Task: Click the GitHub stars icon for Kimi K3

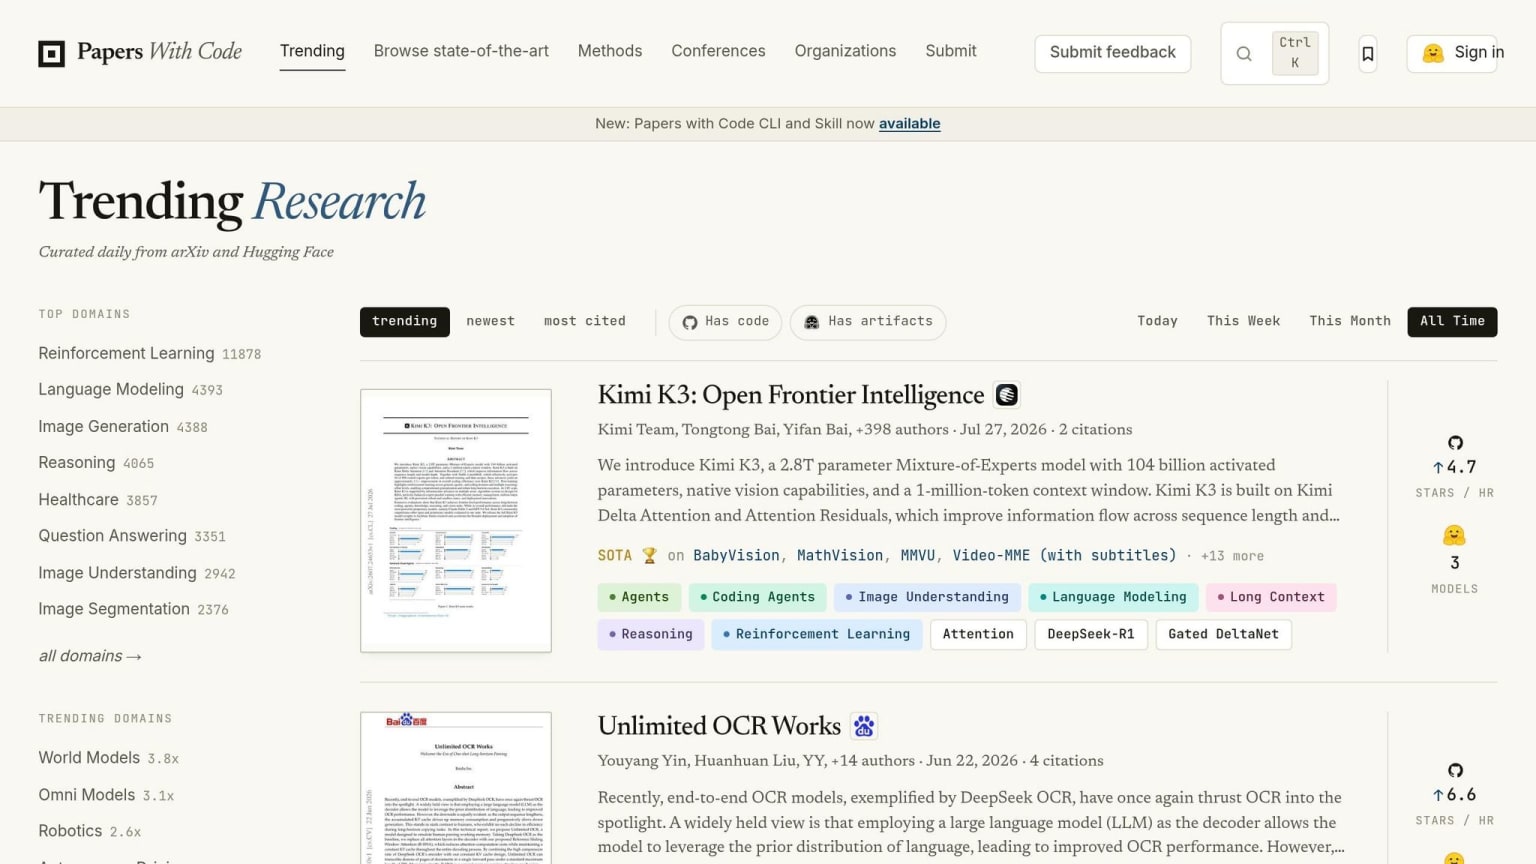Action: click(x=1455, y=442)
